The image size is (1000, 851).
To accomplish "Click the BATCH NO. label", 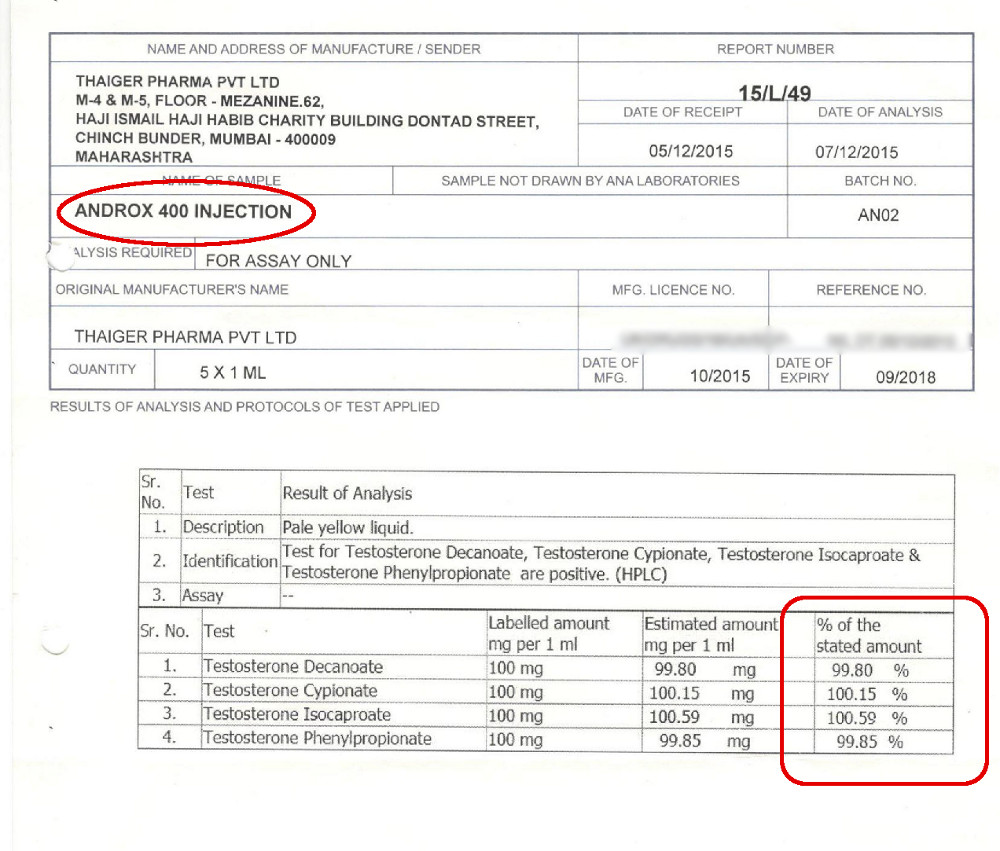I will [880, 181].
